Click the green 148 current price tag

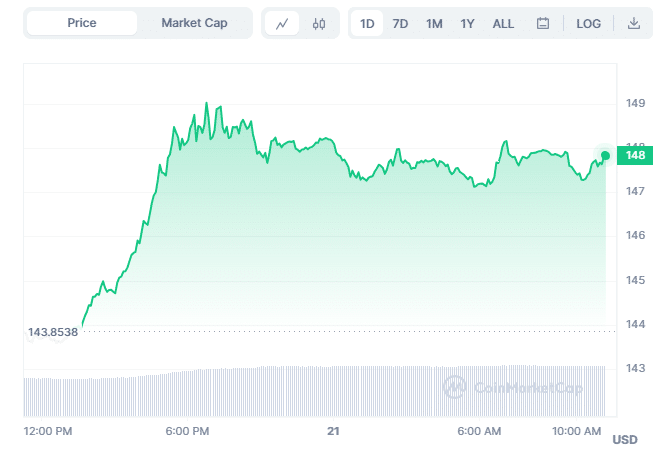[635, 155]
